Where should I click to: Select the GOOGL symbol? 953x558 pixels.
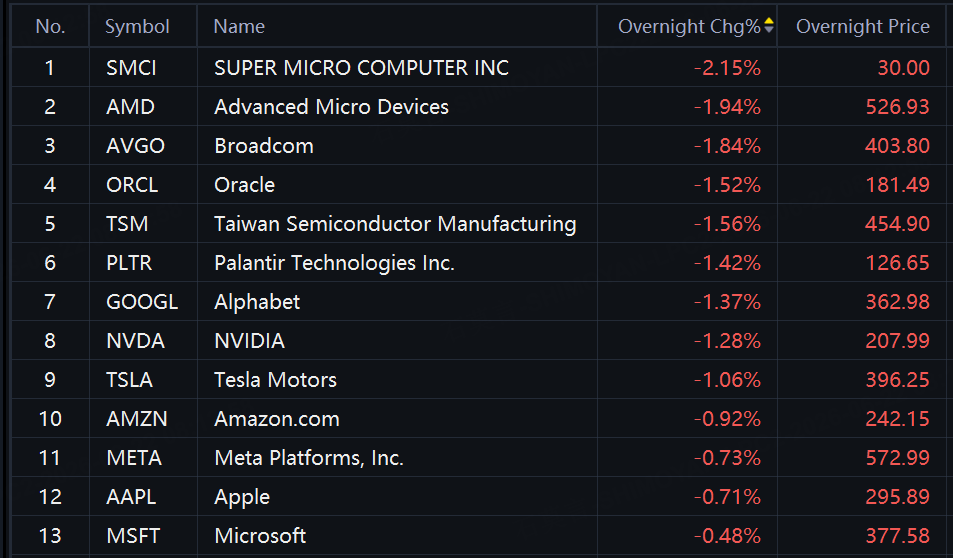(142, 301)
